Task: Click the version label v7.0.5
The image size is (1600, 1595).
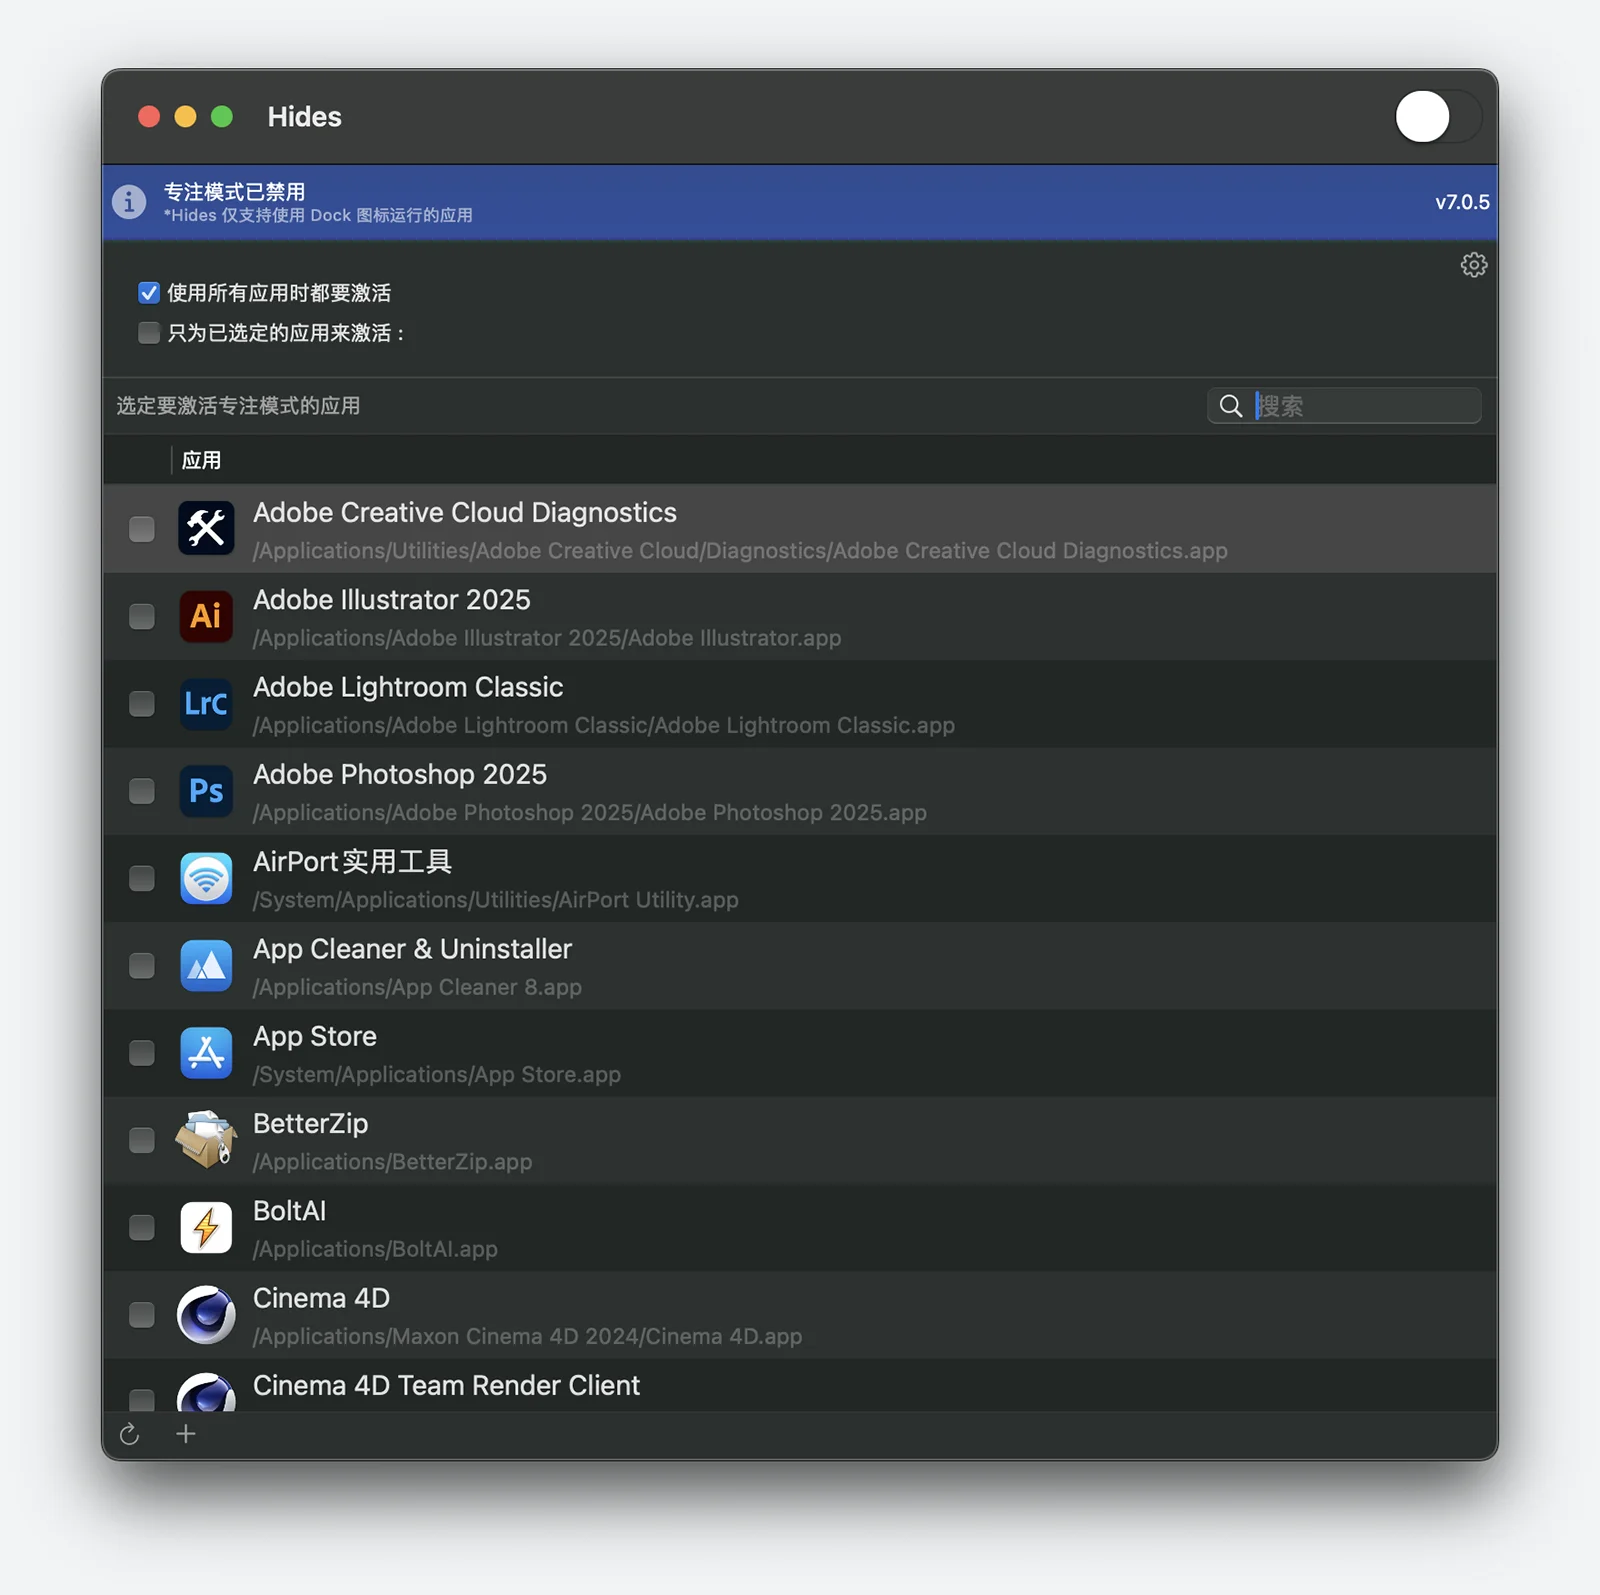Action: coord(1462,202)
